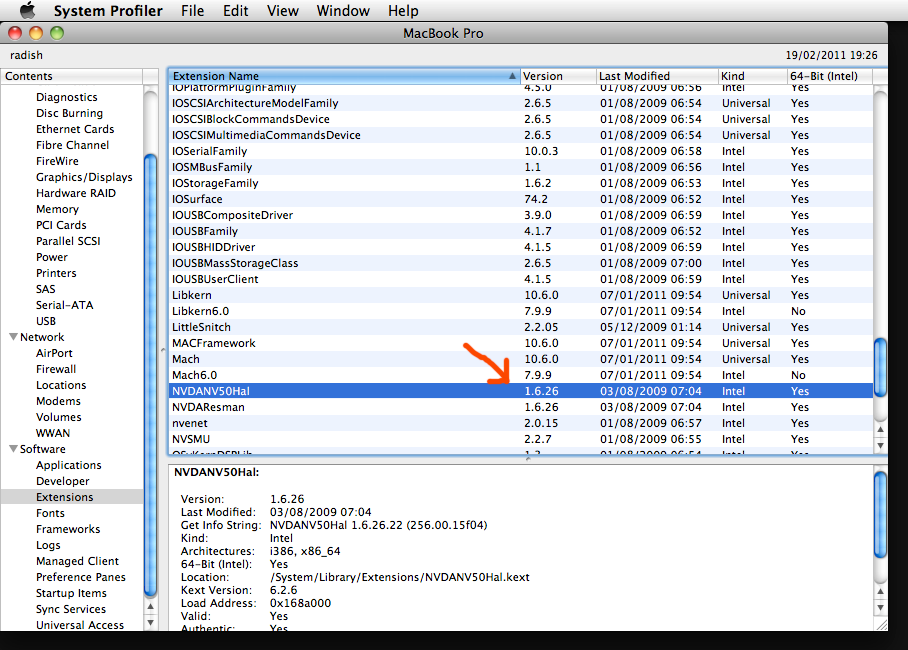Screen dimensions: 908x650
Task: Select the LittleSnitch extension row
Action: pos(521,327)
